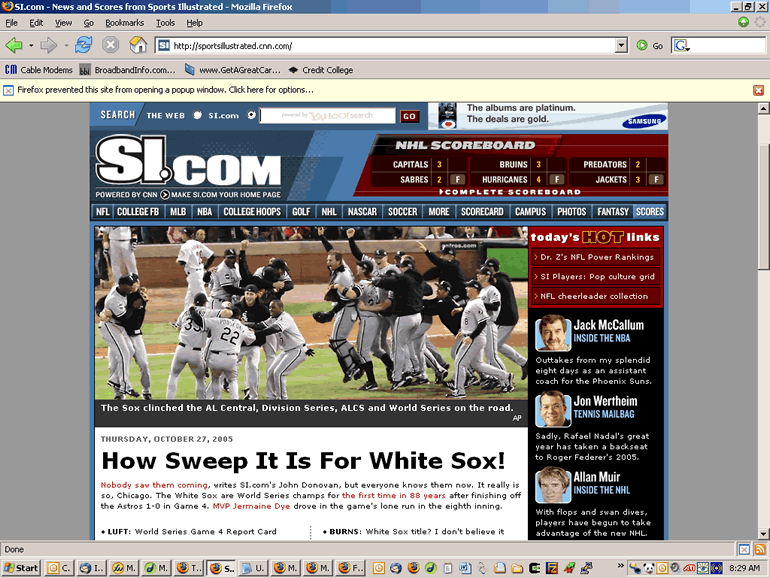Viewport: 770px width, 578px height.
Task: Open the search engine selector dropdown
Action: pos(688,49)
